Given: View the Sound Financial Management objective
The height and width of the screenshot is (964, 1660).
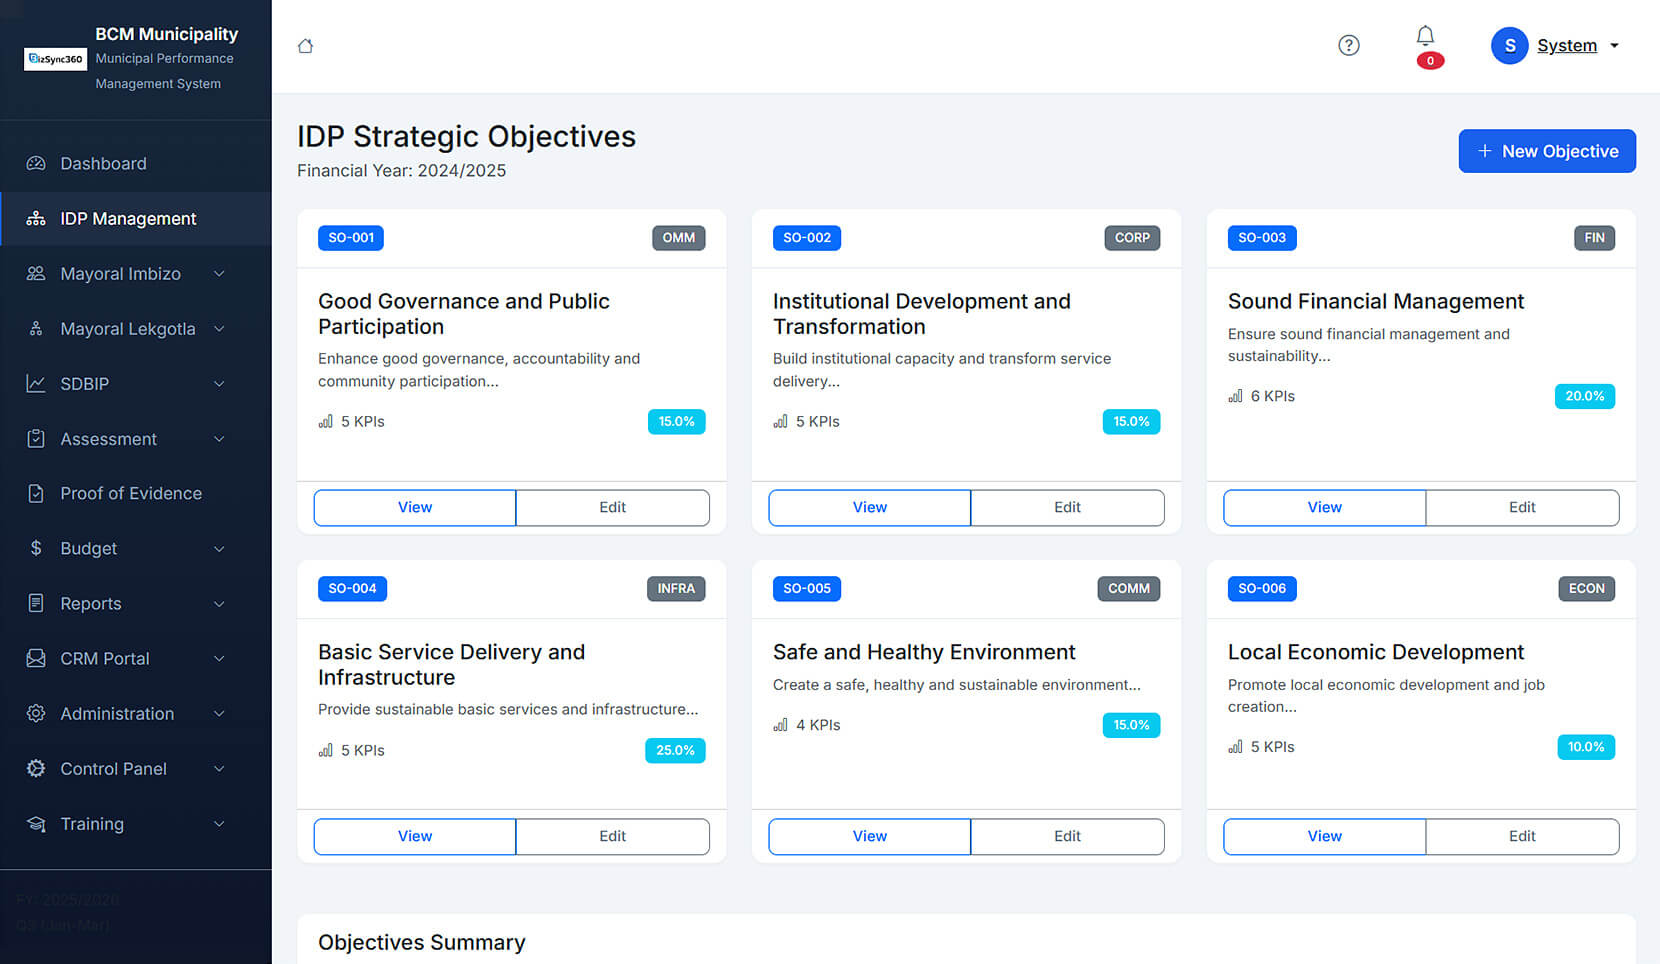Looking at the screenshot, I should pos(1324,507).
